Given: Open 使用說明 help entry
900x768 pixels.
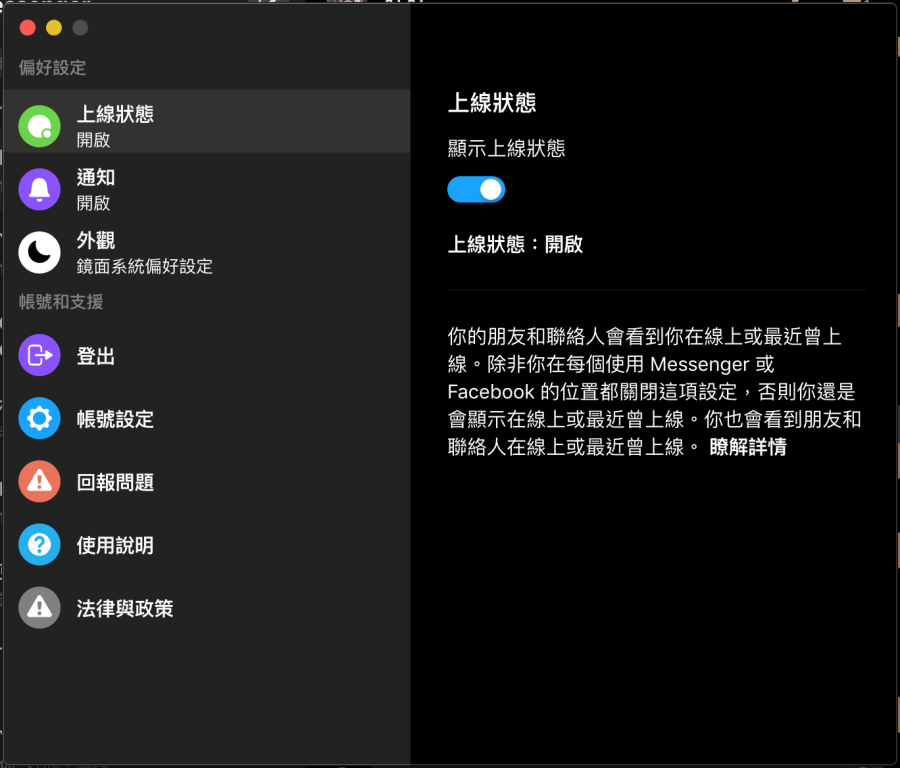Looking at the screenshot, I should (207, 545).
